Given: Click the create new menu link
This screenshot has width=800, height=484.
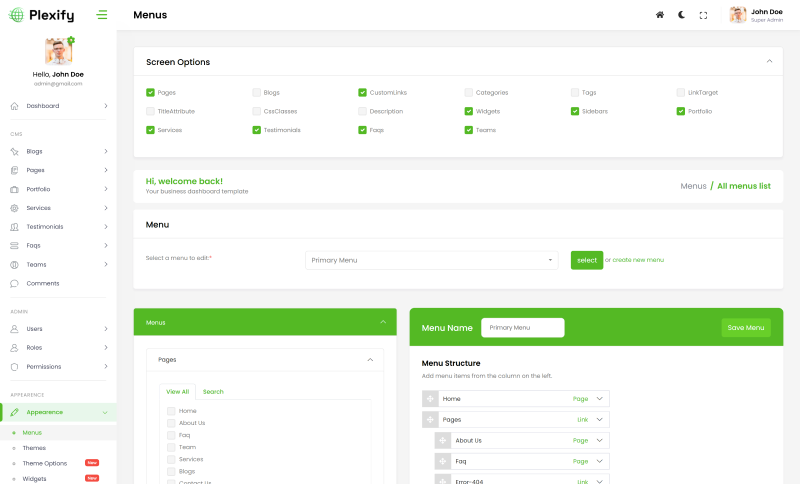Looking at the screenshot, I should [638, 260].
